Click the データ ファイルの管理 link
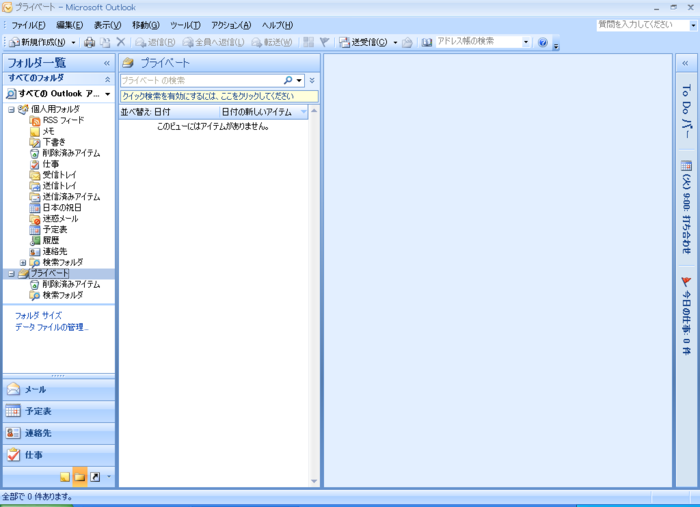The image size is (700, 507). [52, 328]
